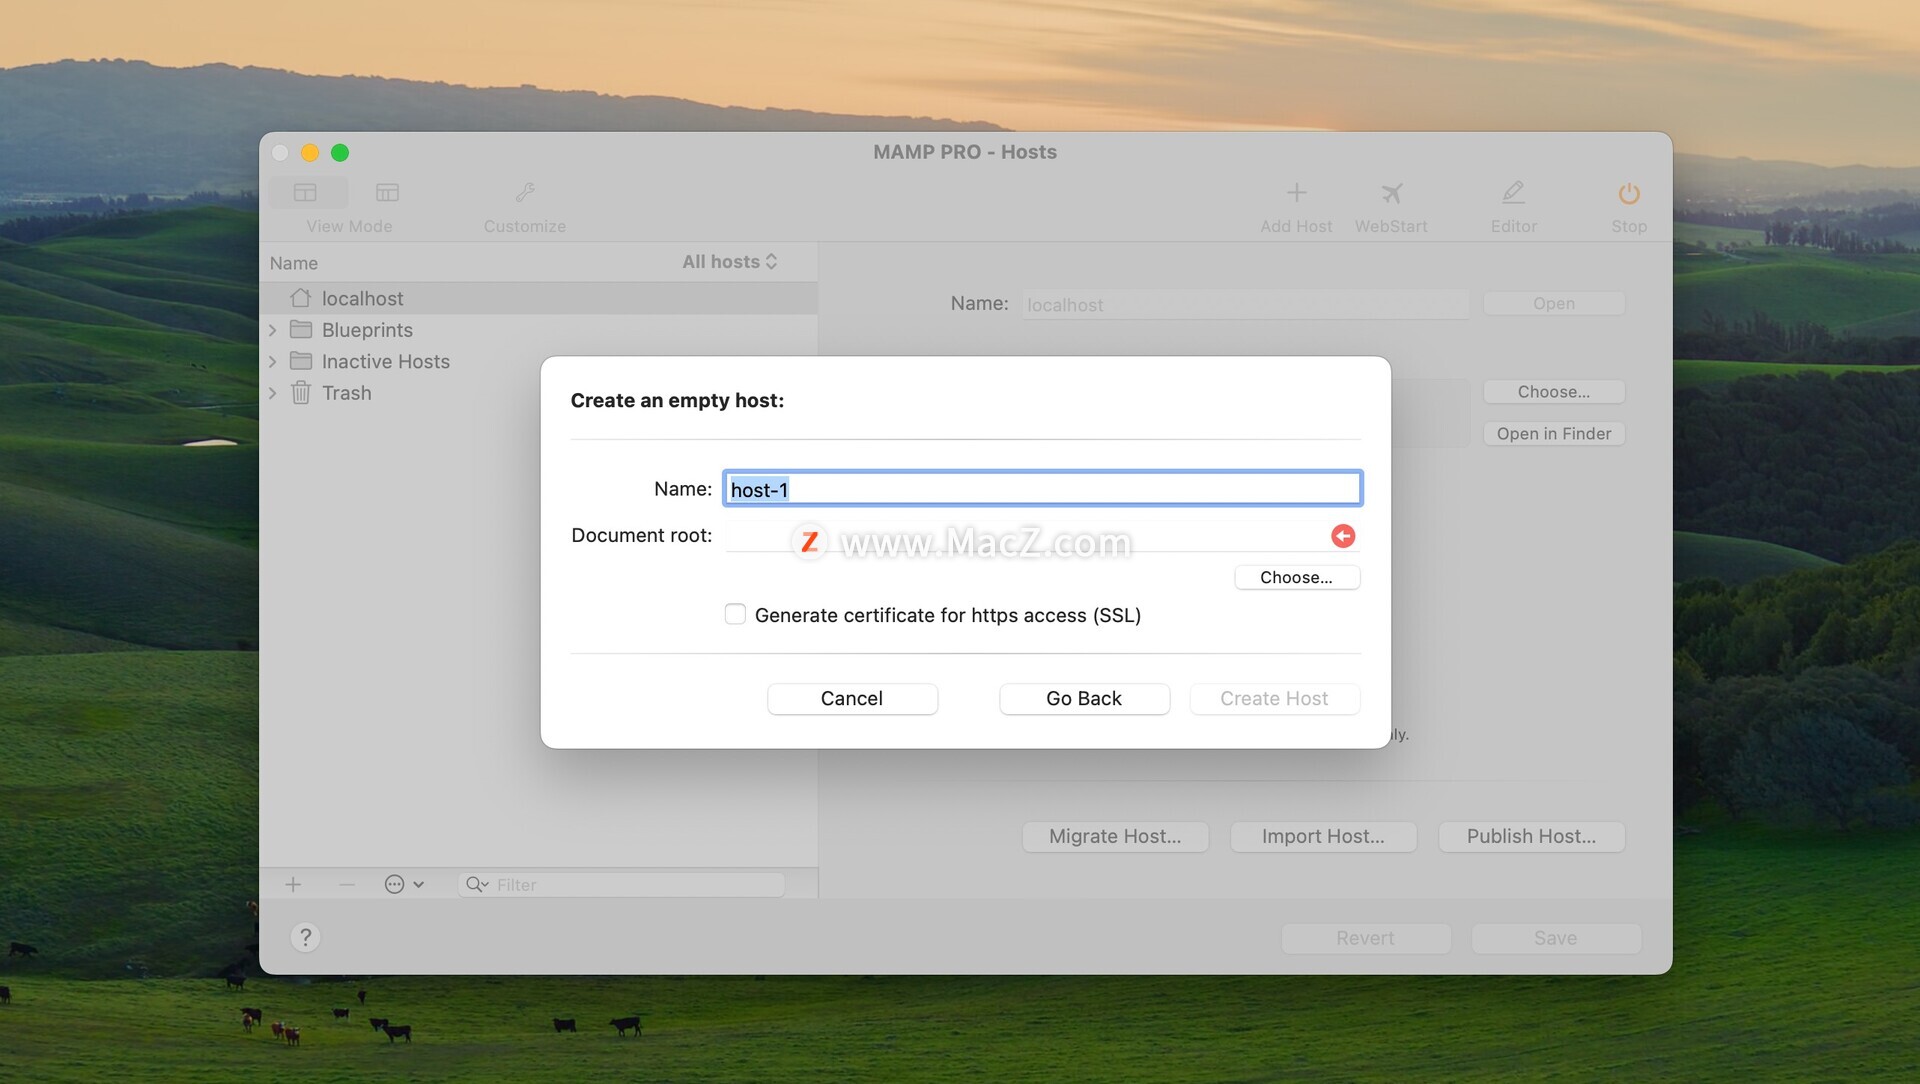The width and height of the screenshot is (1920, 1084).
Task: Click the Inactive Hosts folder icon
Action: tap(301, 361)
